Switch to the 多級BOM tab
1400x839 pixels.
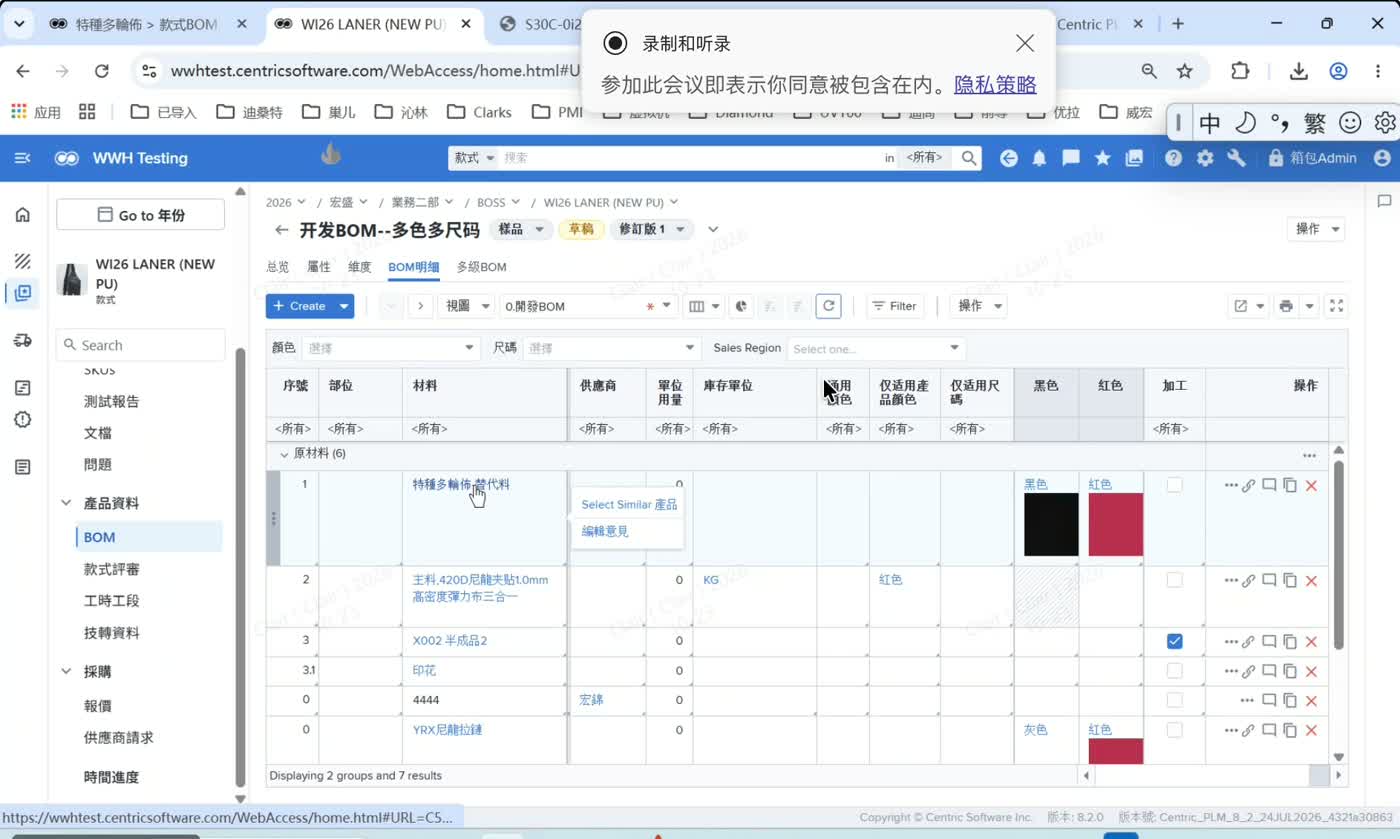coord(481,267)
